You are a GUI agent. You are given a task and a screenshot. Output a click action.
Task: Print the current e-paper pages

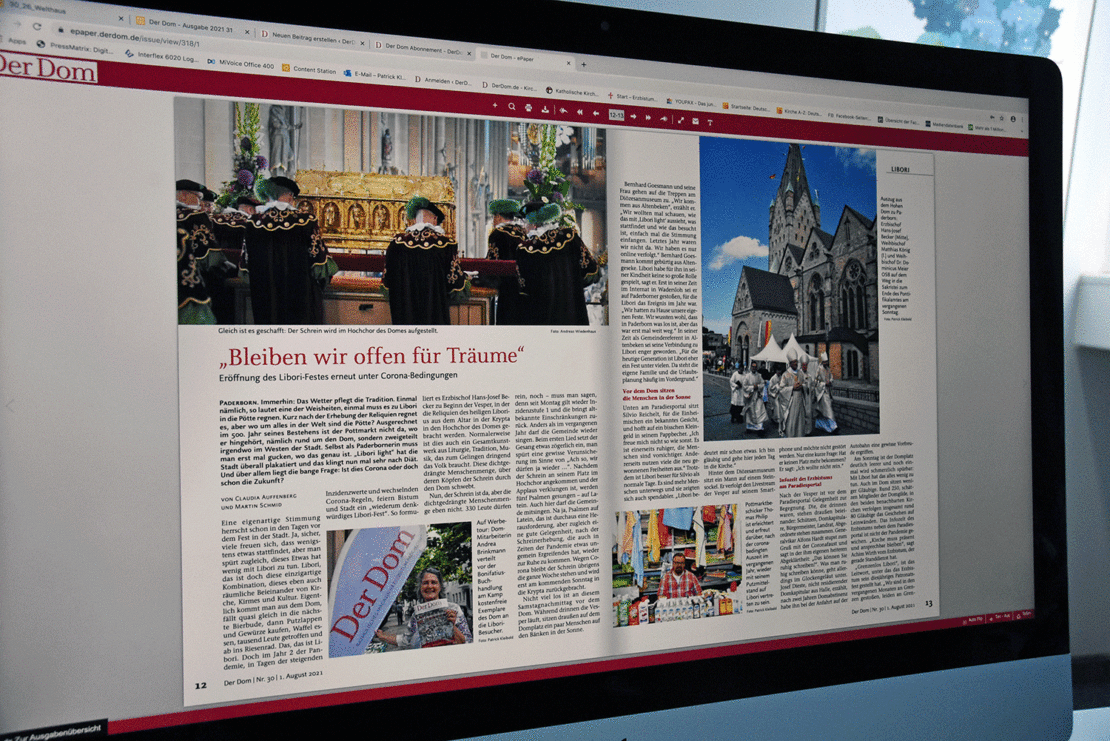pyautogui.click(x=529, y=108)
